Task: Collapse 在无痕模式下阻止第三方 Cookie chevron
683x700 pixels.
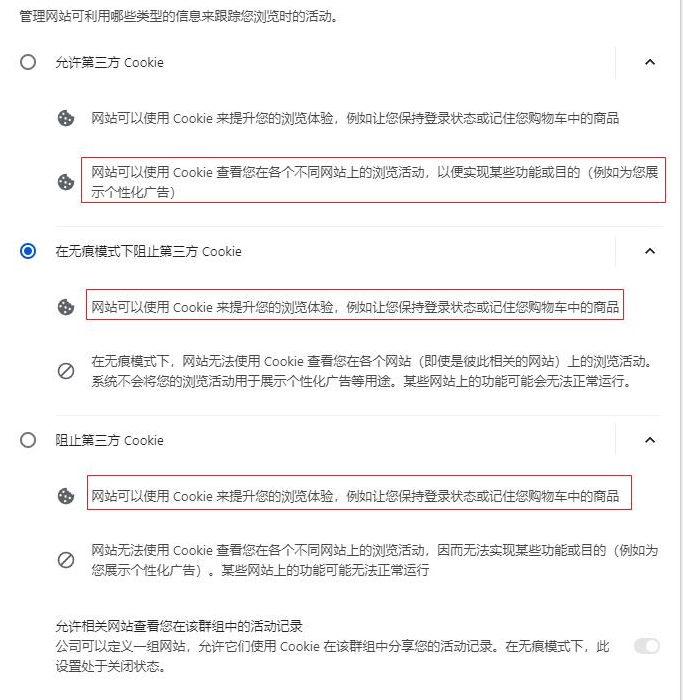Action: tap(650, 251)
